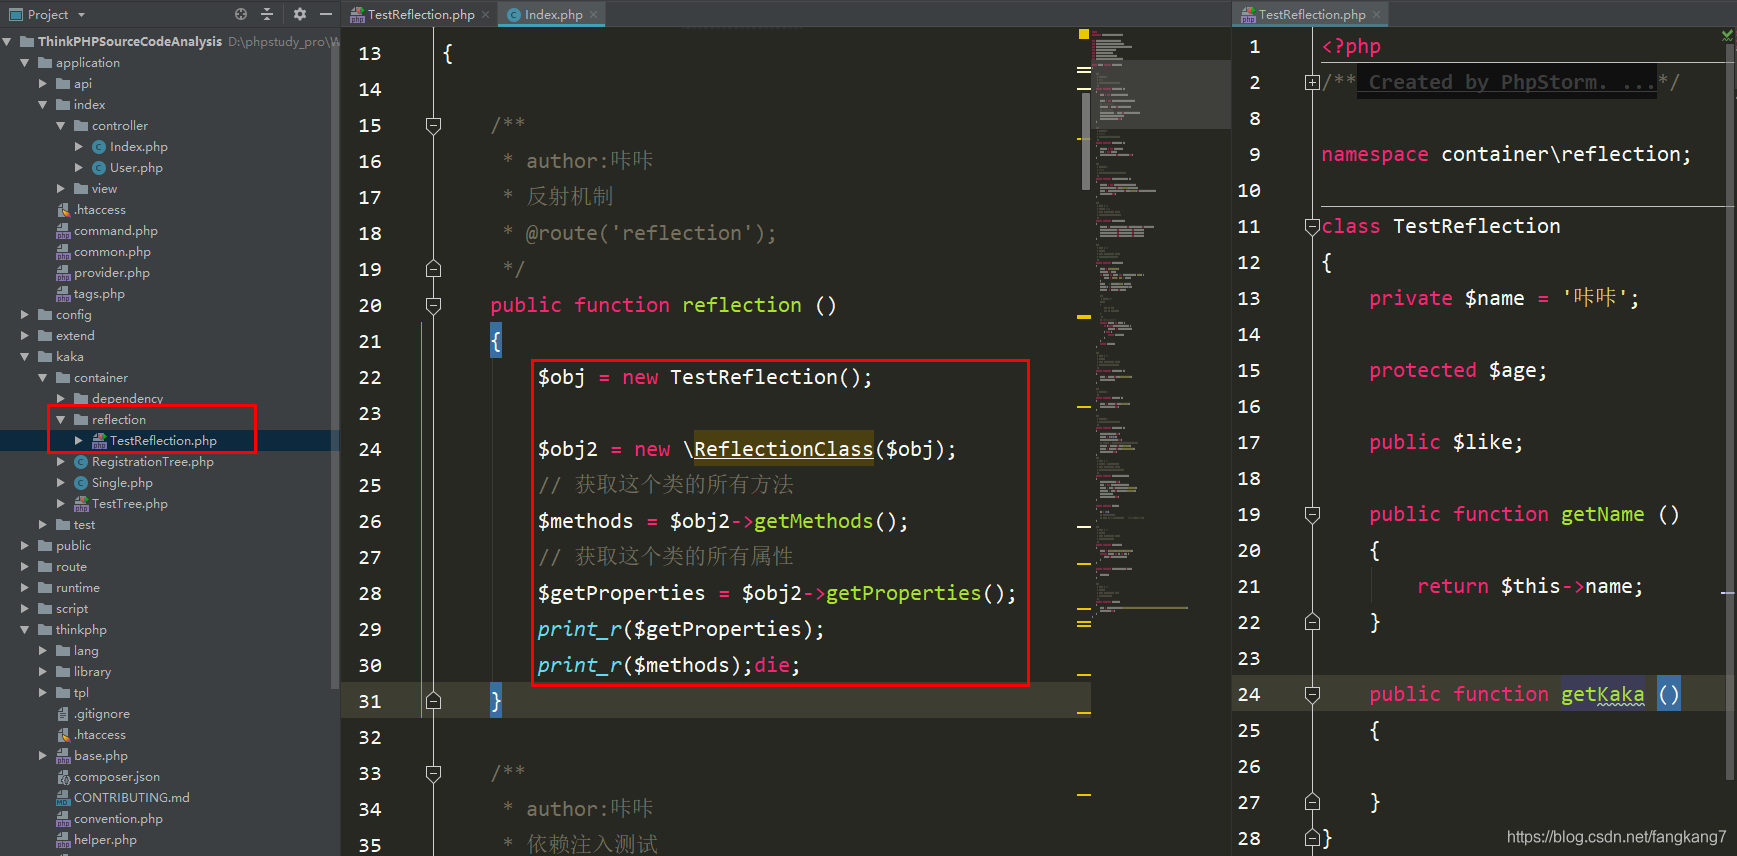Collapse the thinkphp folder
The image size is (1737, 856).
tap(25, 630)
